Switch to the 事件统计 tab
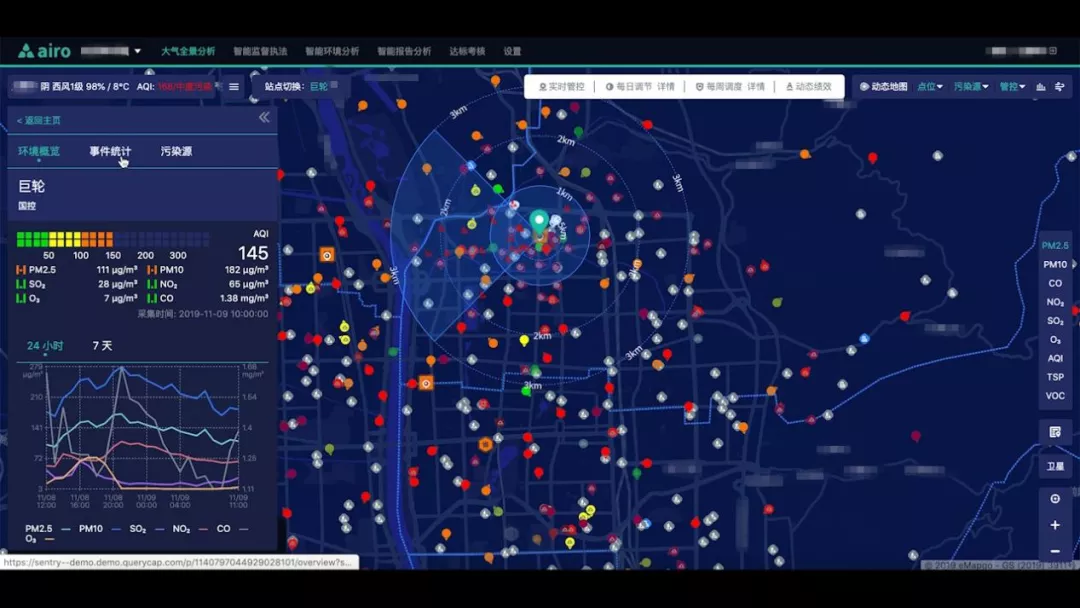This screenshot has width=1080, height=608. [x=110, y=152]
